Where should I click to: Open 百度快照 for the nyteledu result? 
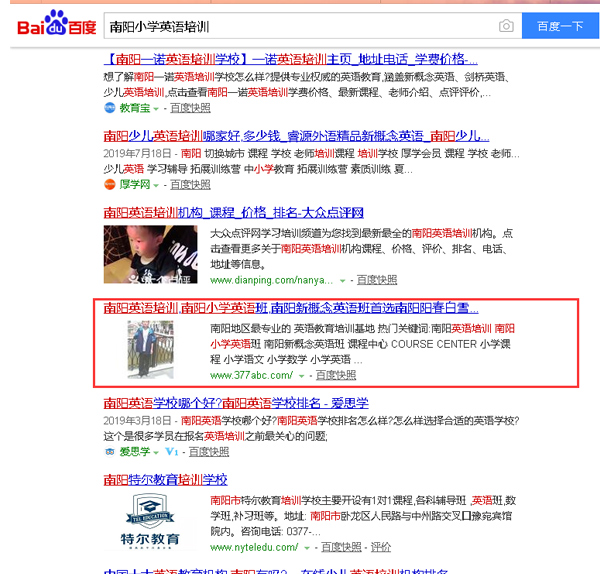(x=341, y=547)
